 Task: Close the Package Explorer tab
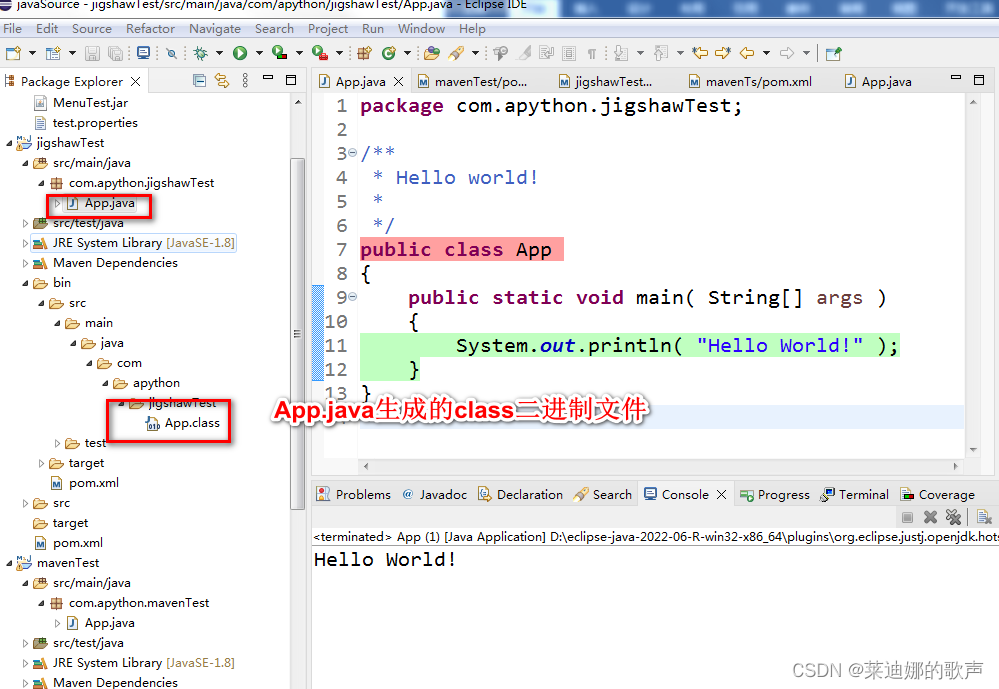(x=135, y=82)
